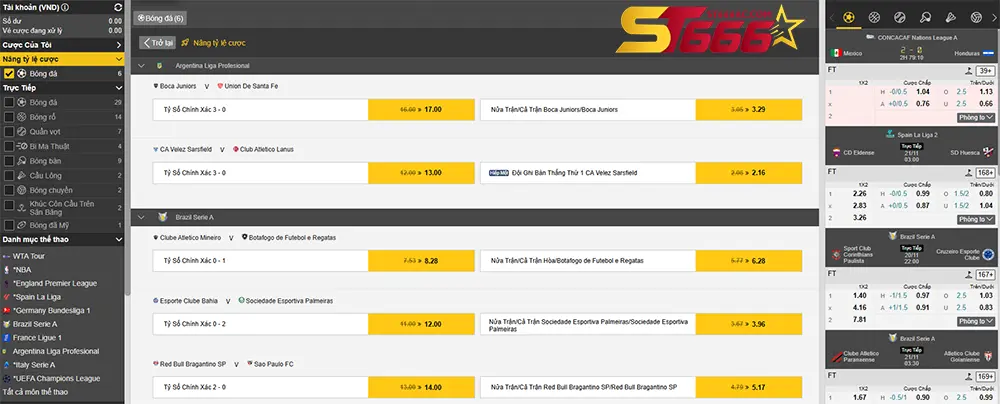Click the Trở lại back button
Screen dimensions: 1000x404
click(158, 43)
